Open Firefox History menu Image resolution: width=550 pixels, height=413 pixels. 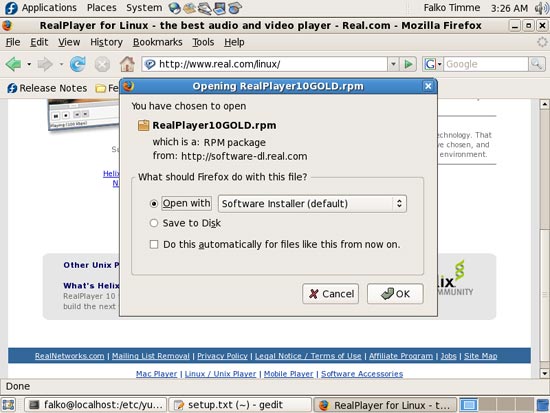point(106,42)
